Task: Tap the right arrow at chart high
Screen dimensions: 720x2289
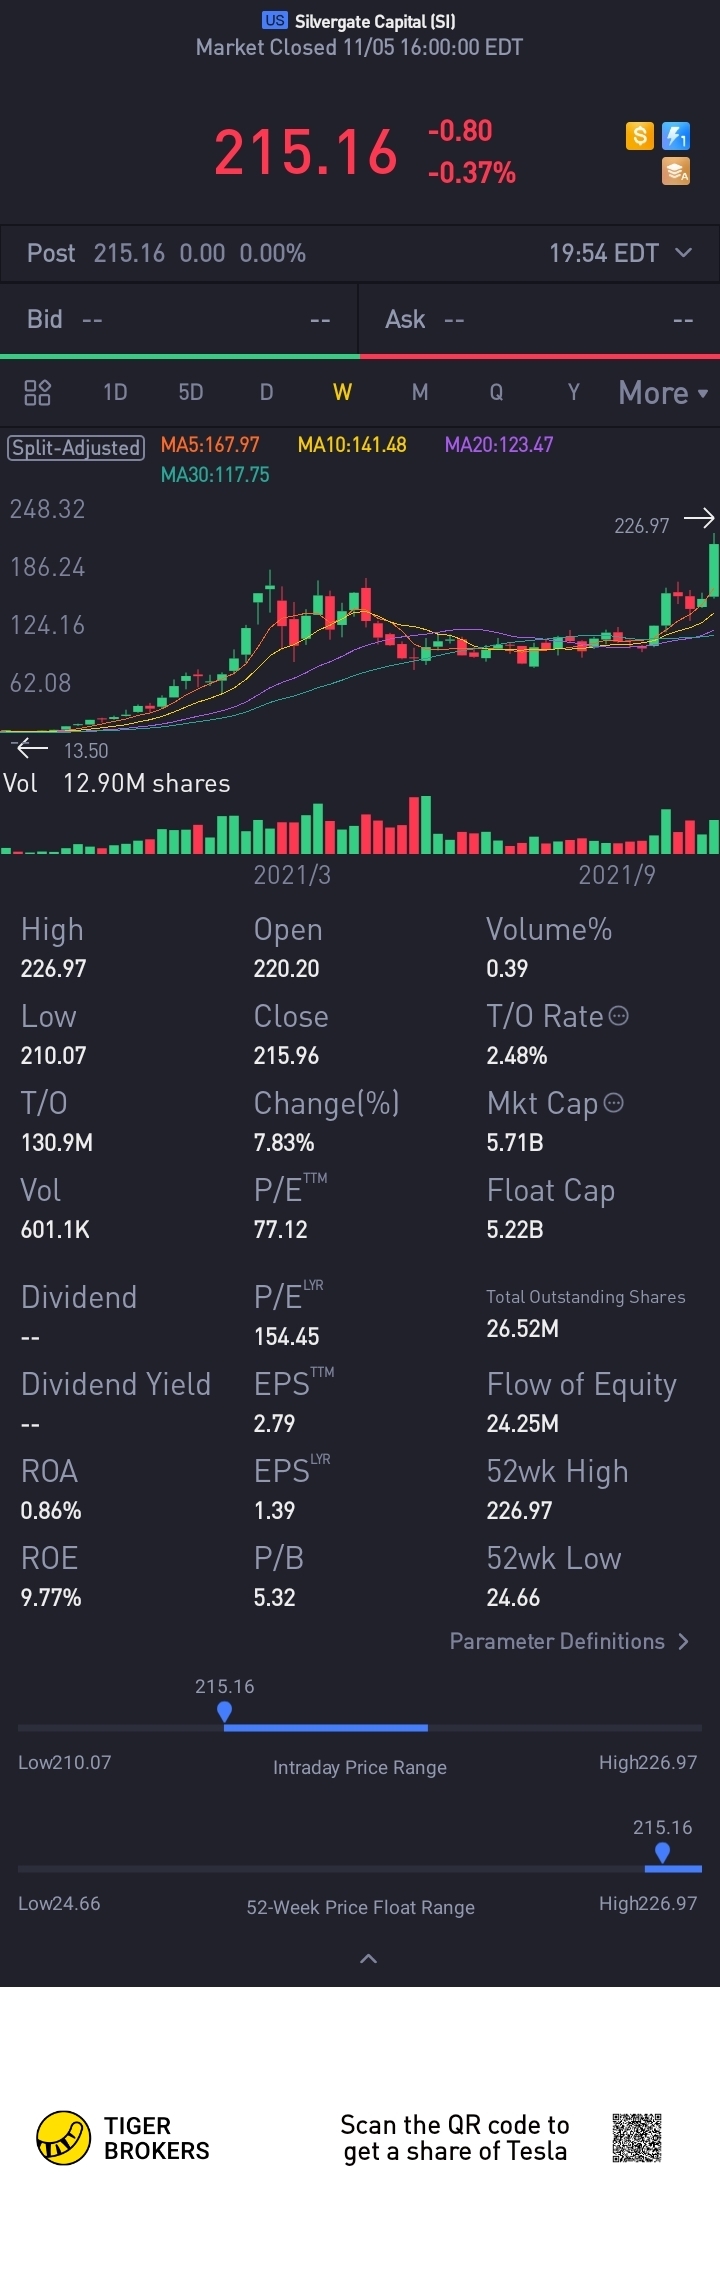Action: coord(699,518)
